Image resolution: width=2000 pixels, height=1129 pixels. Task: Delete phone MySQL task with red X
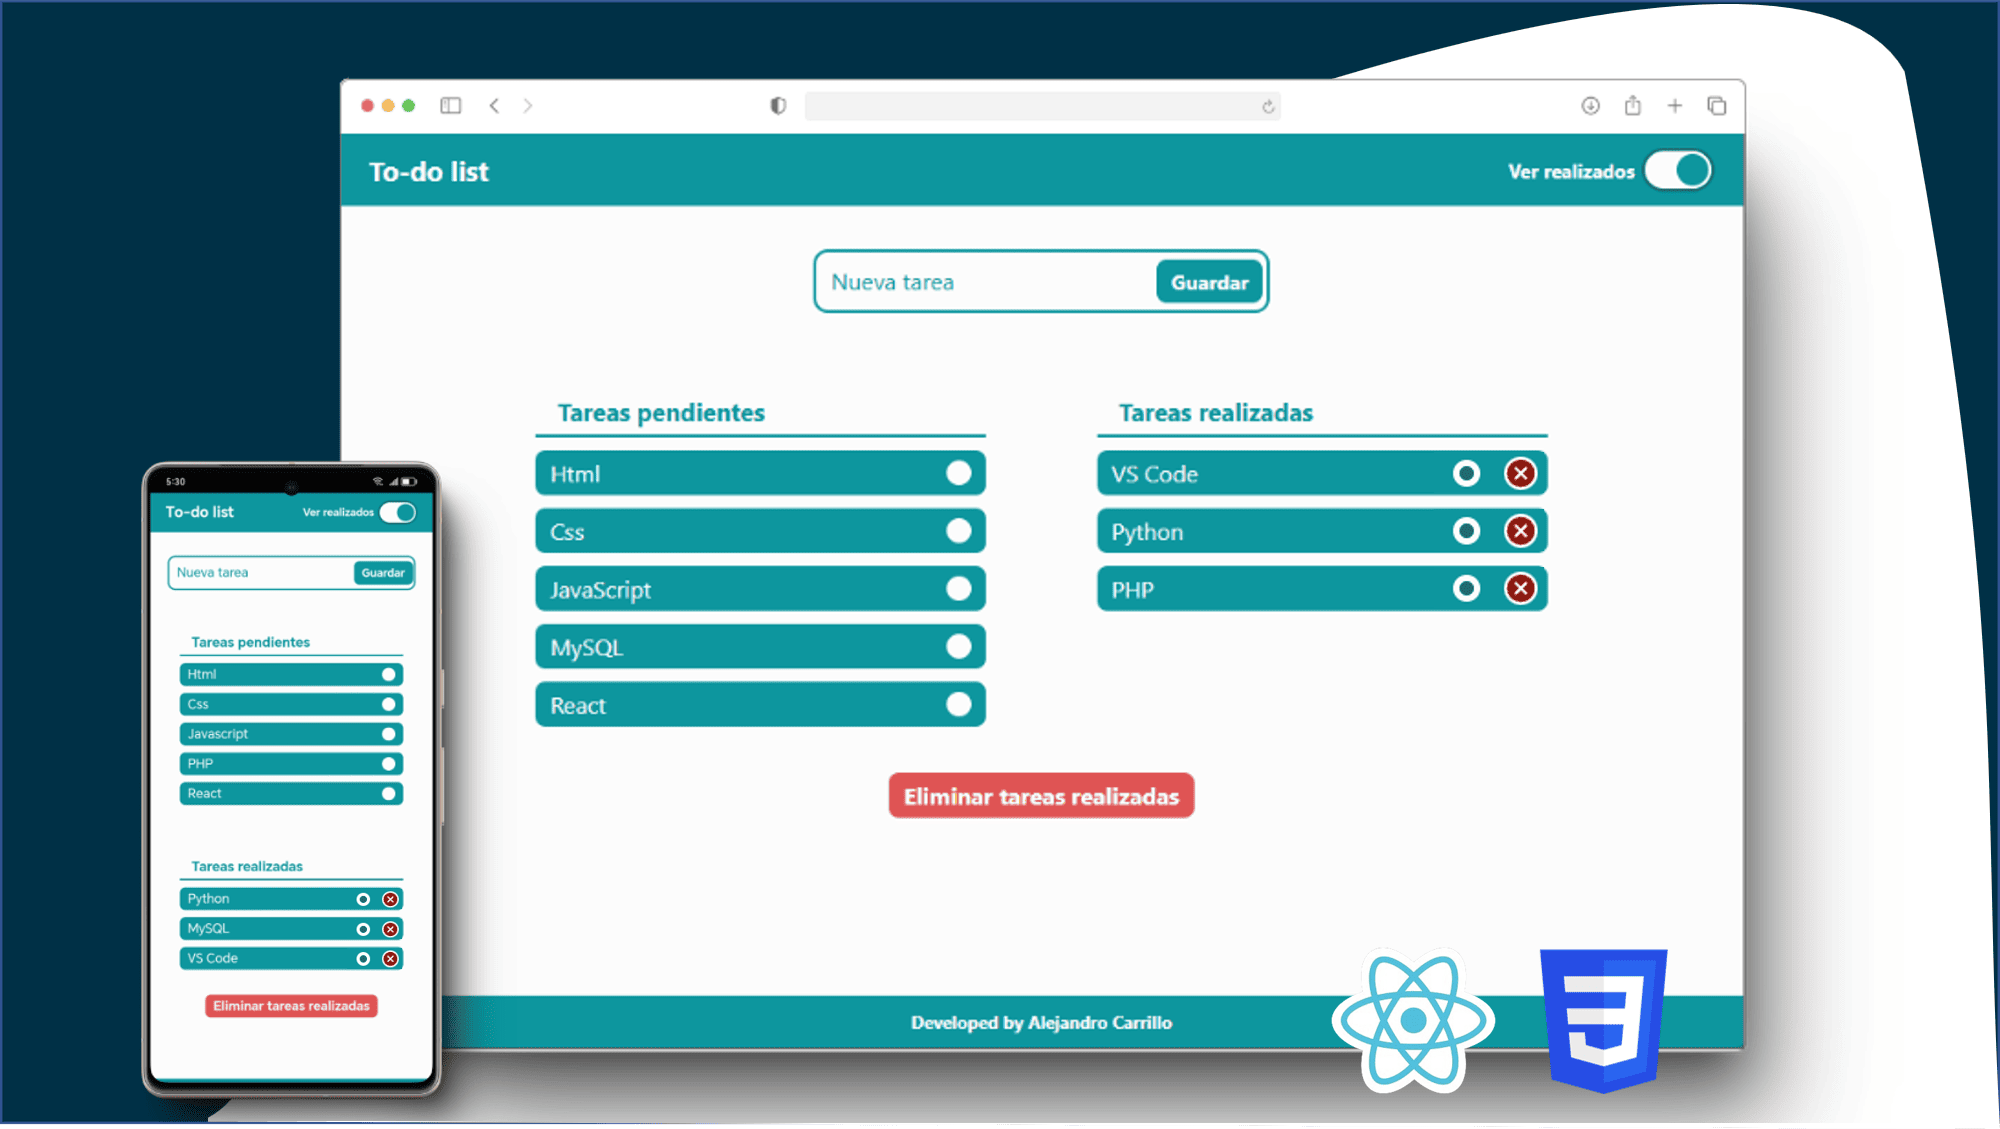(391, 929)
